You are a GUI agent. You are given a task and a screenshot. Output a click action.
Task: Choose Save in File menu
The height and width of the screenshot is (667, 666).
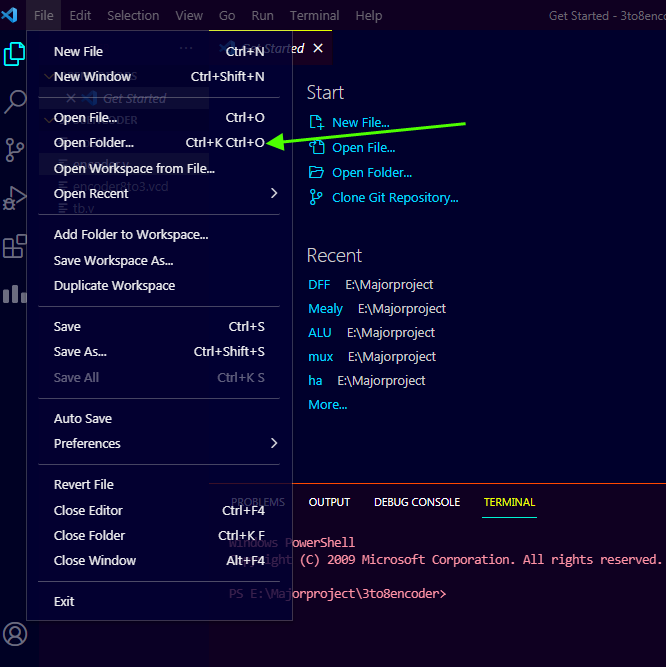coord(159,327)
